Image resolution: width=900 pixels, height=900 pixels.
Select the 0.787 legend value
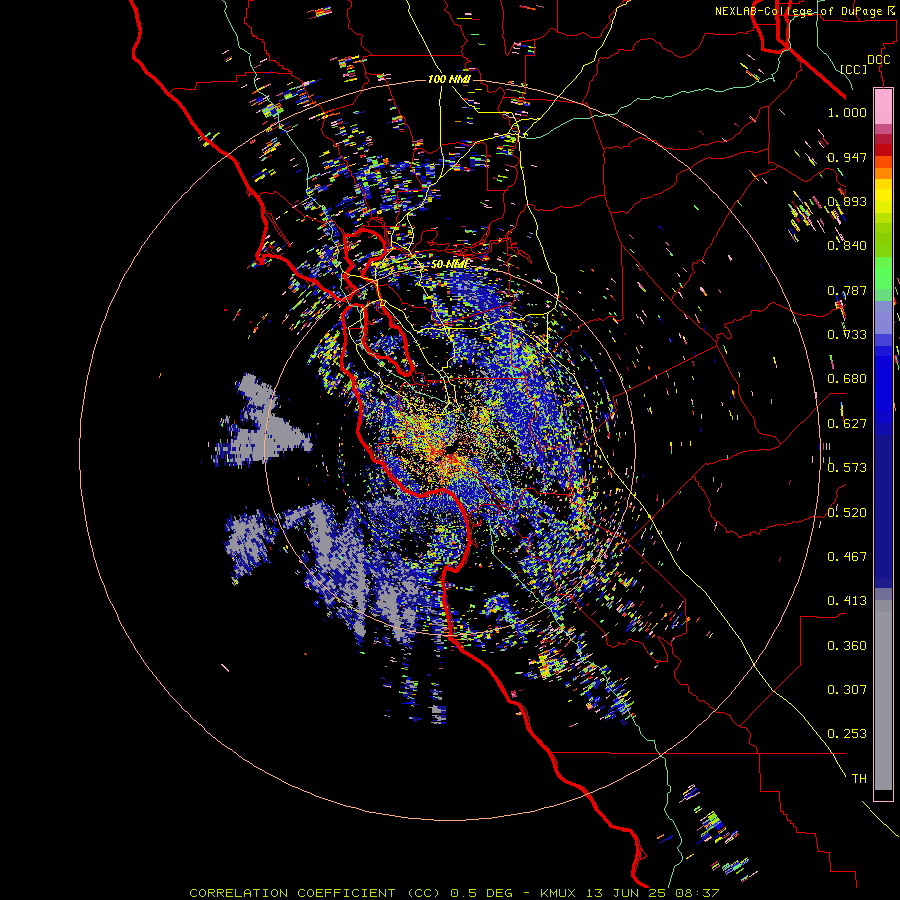[847, 290]
